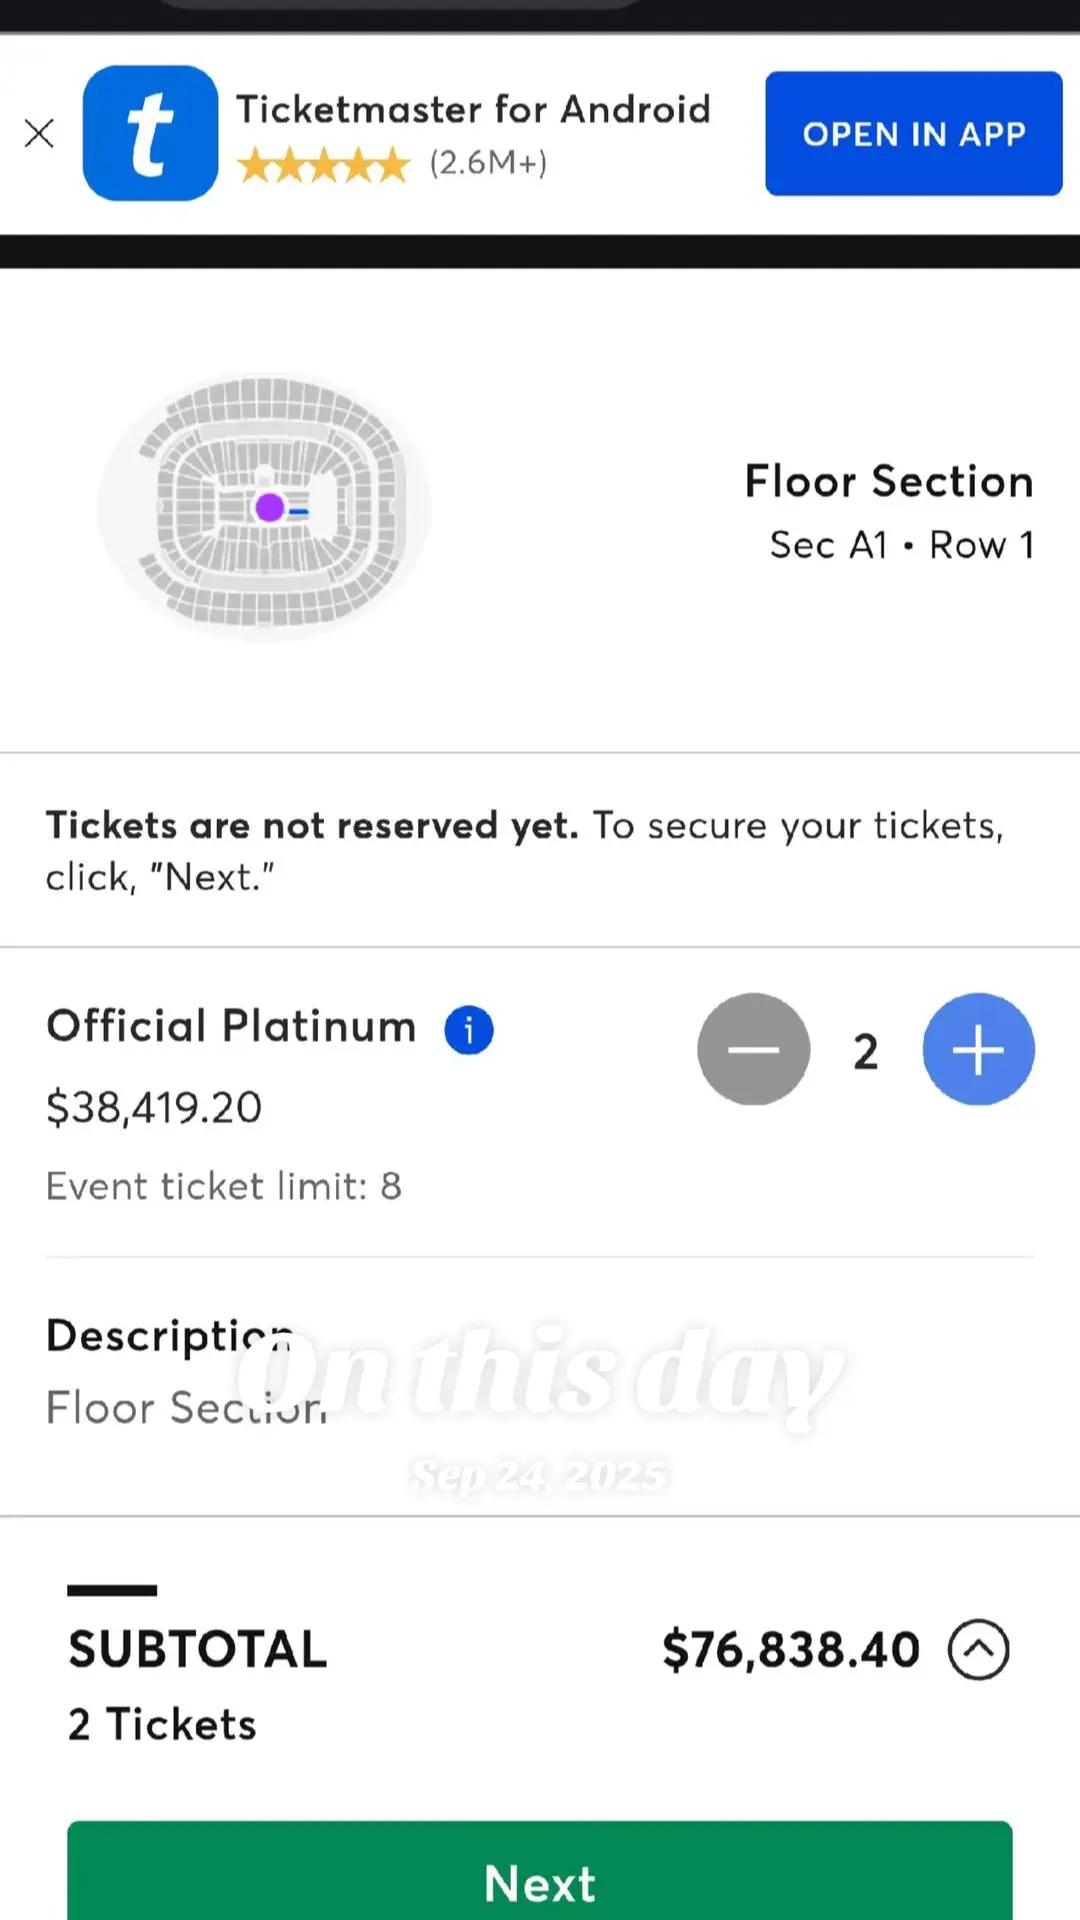Image resolution: width=1080 pixels, height=1920 pixels.
Task: Decrease ticket quantity with minus button
Action: coord(754,1049)
